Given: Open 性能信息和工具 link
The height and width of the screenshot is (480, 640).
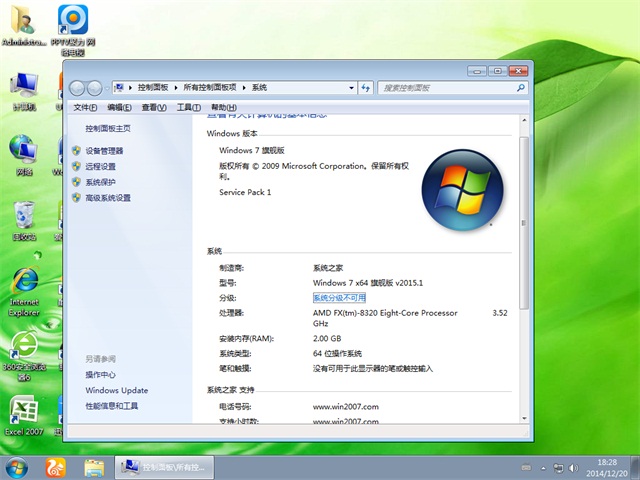Looking at the screenshot, I should [x=111, y=406].
